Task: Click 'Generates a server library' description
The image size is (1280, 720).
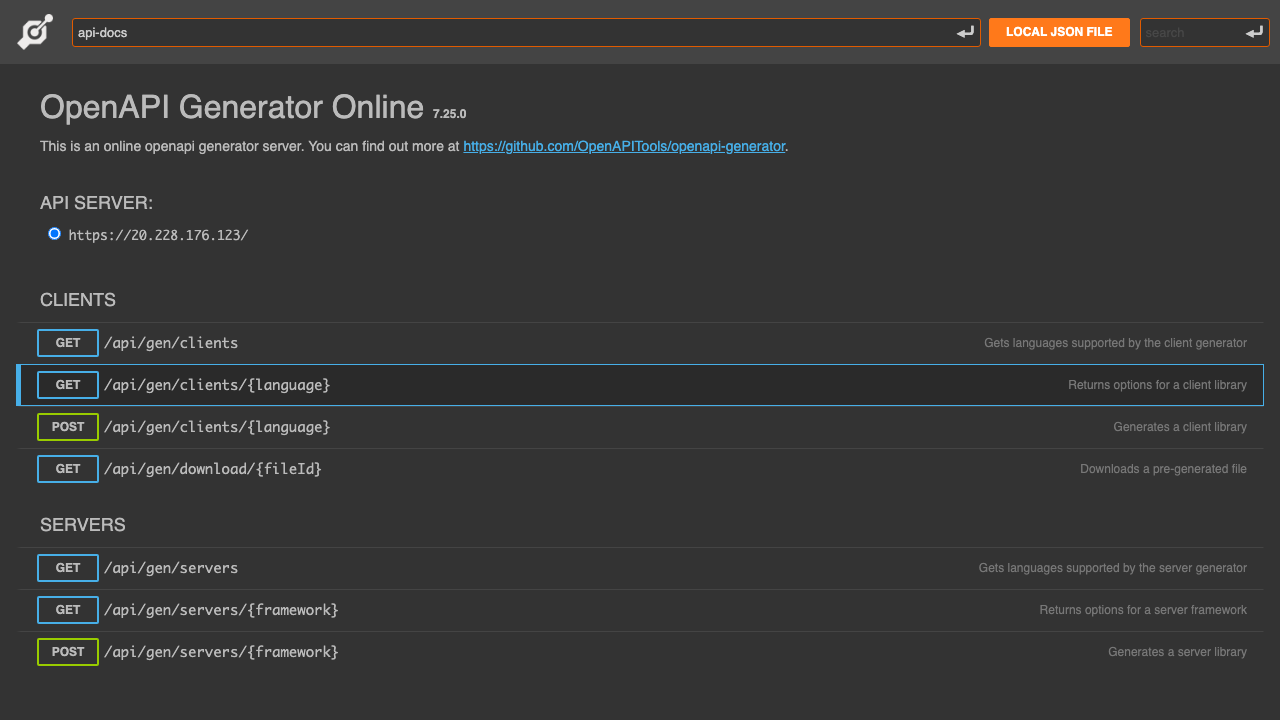Action: (1177, 652)
